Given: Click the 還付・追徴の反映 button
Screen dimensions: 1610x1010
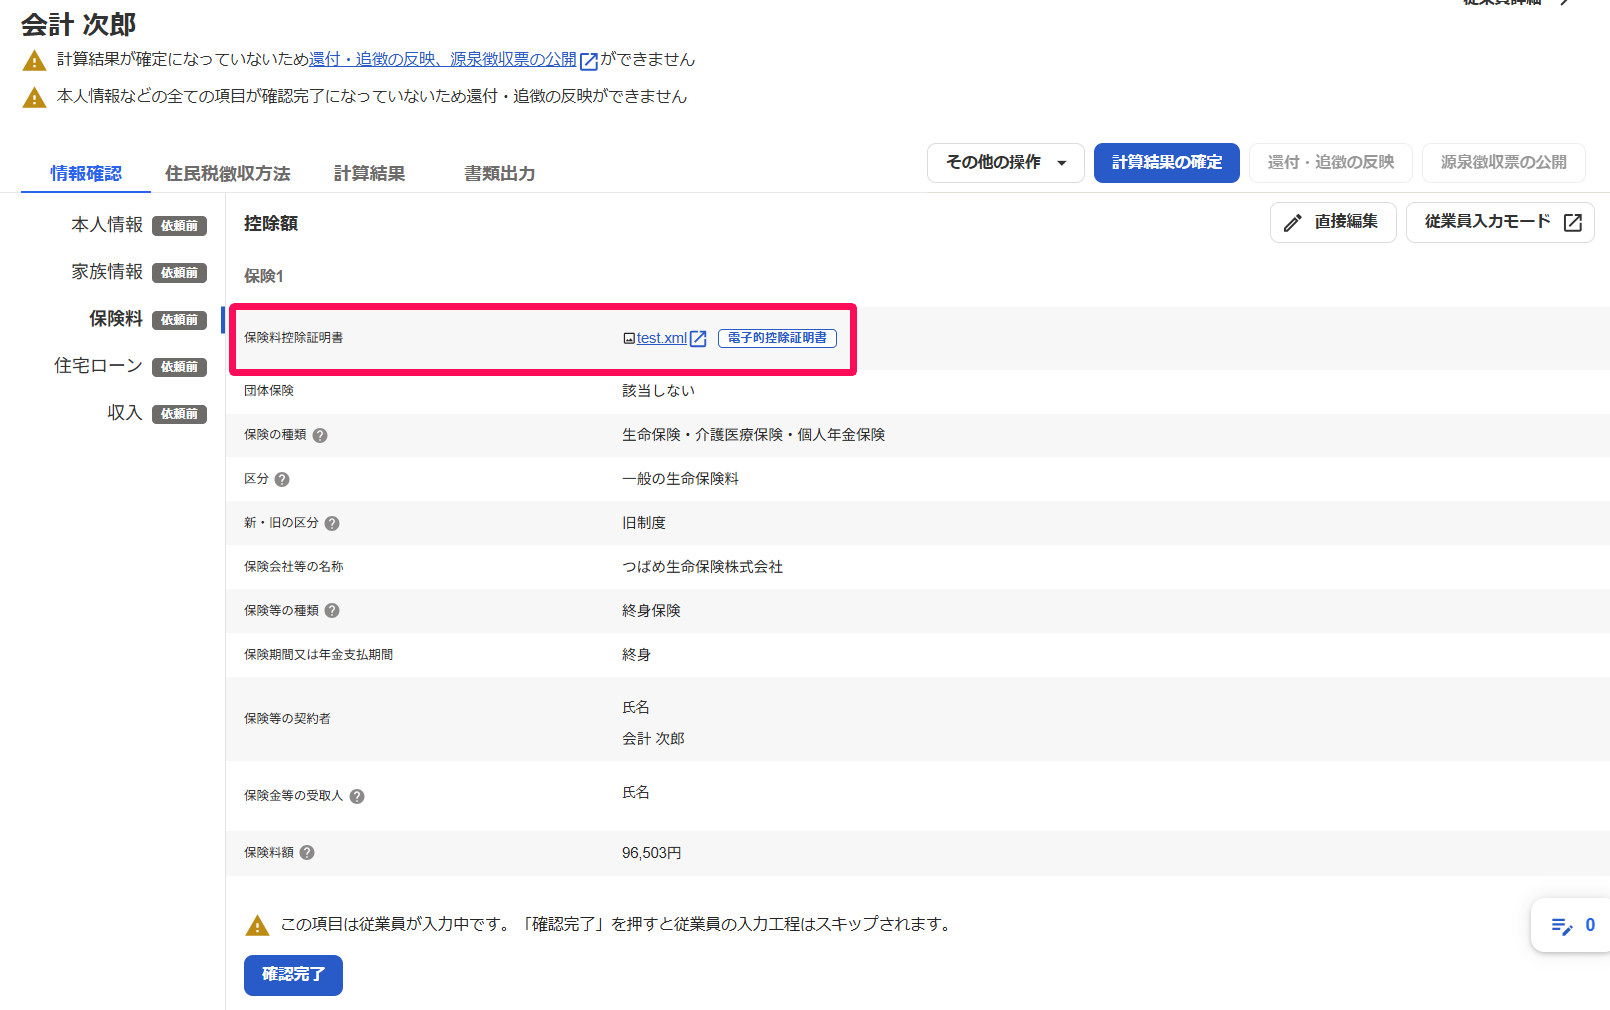Looking at the screenshot, I should tap(1331, 163).
